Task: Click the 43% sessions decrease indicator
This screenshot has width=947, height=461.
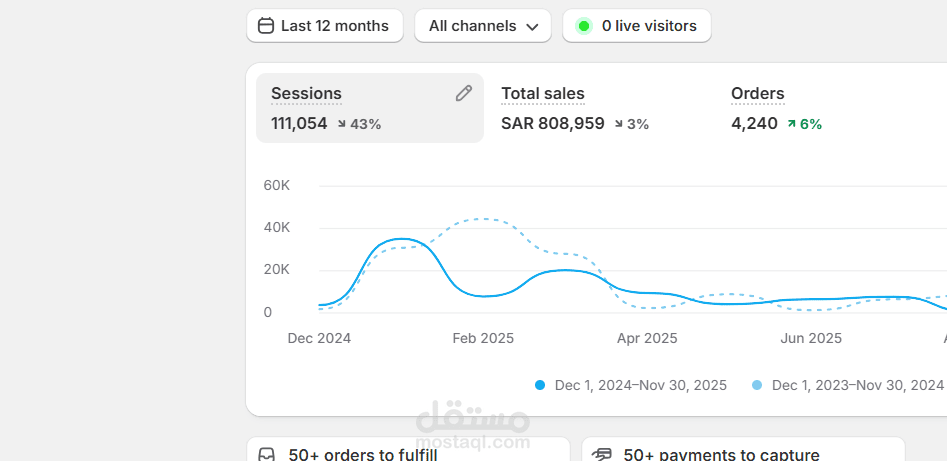Action: 359,124
